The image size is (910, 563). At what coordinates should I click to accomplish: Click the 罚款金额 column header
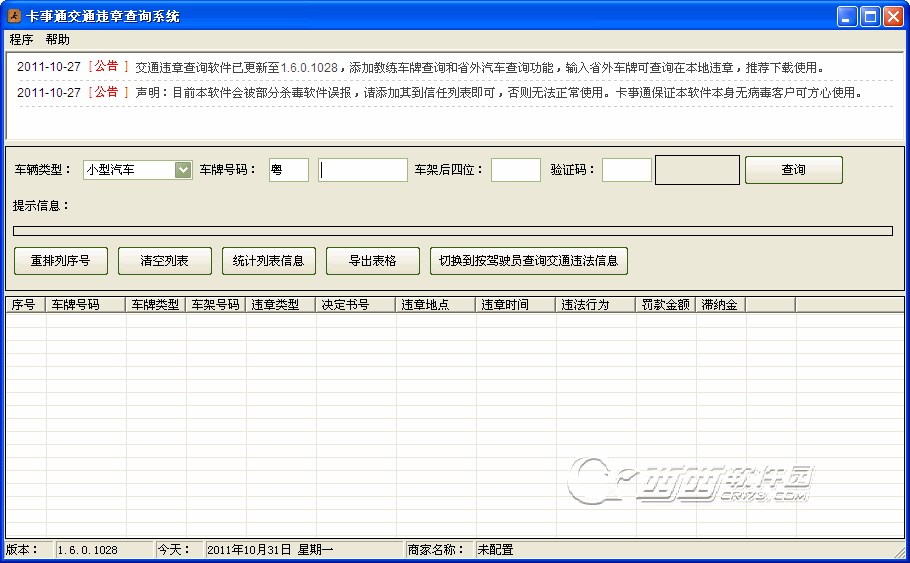[x=666, y=305]
